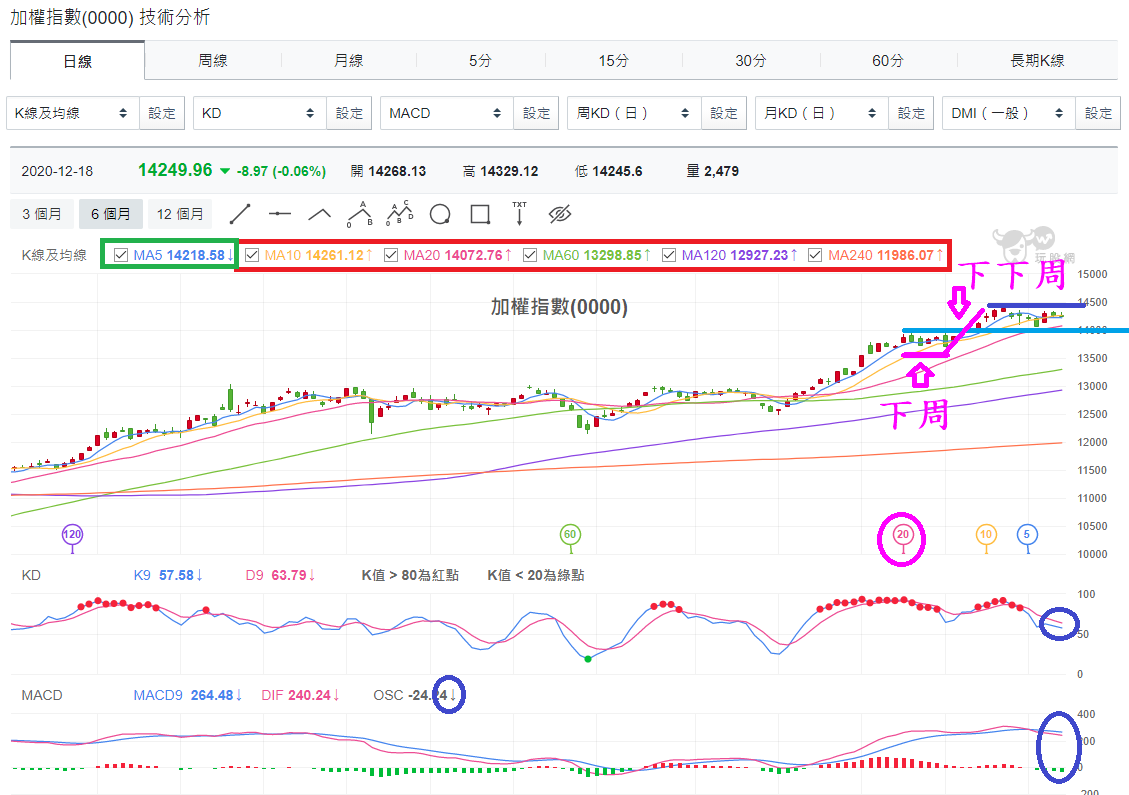1129x795 pixels.
Task: Click 設定 next to DMI(一般) dropdown
Action: click(1098, 113)
